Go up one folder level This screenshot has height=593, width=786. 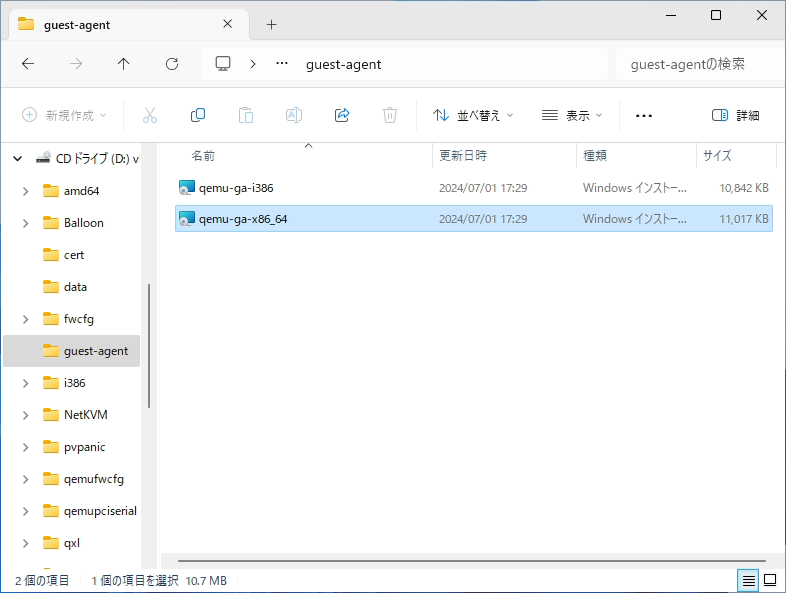(123, 64)
